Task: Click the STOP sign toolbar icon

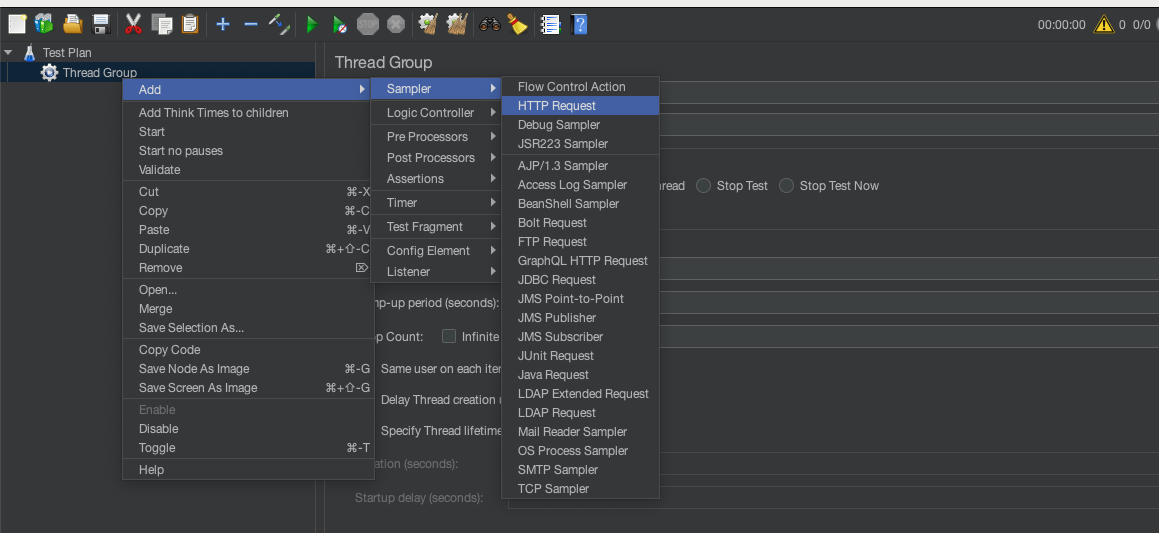Action: click(x=367, y=24)
